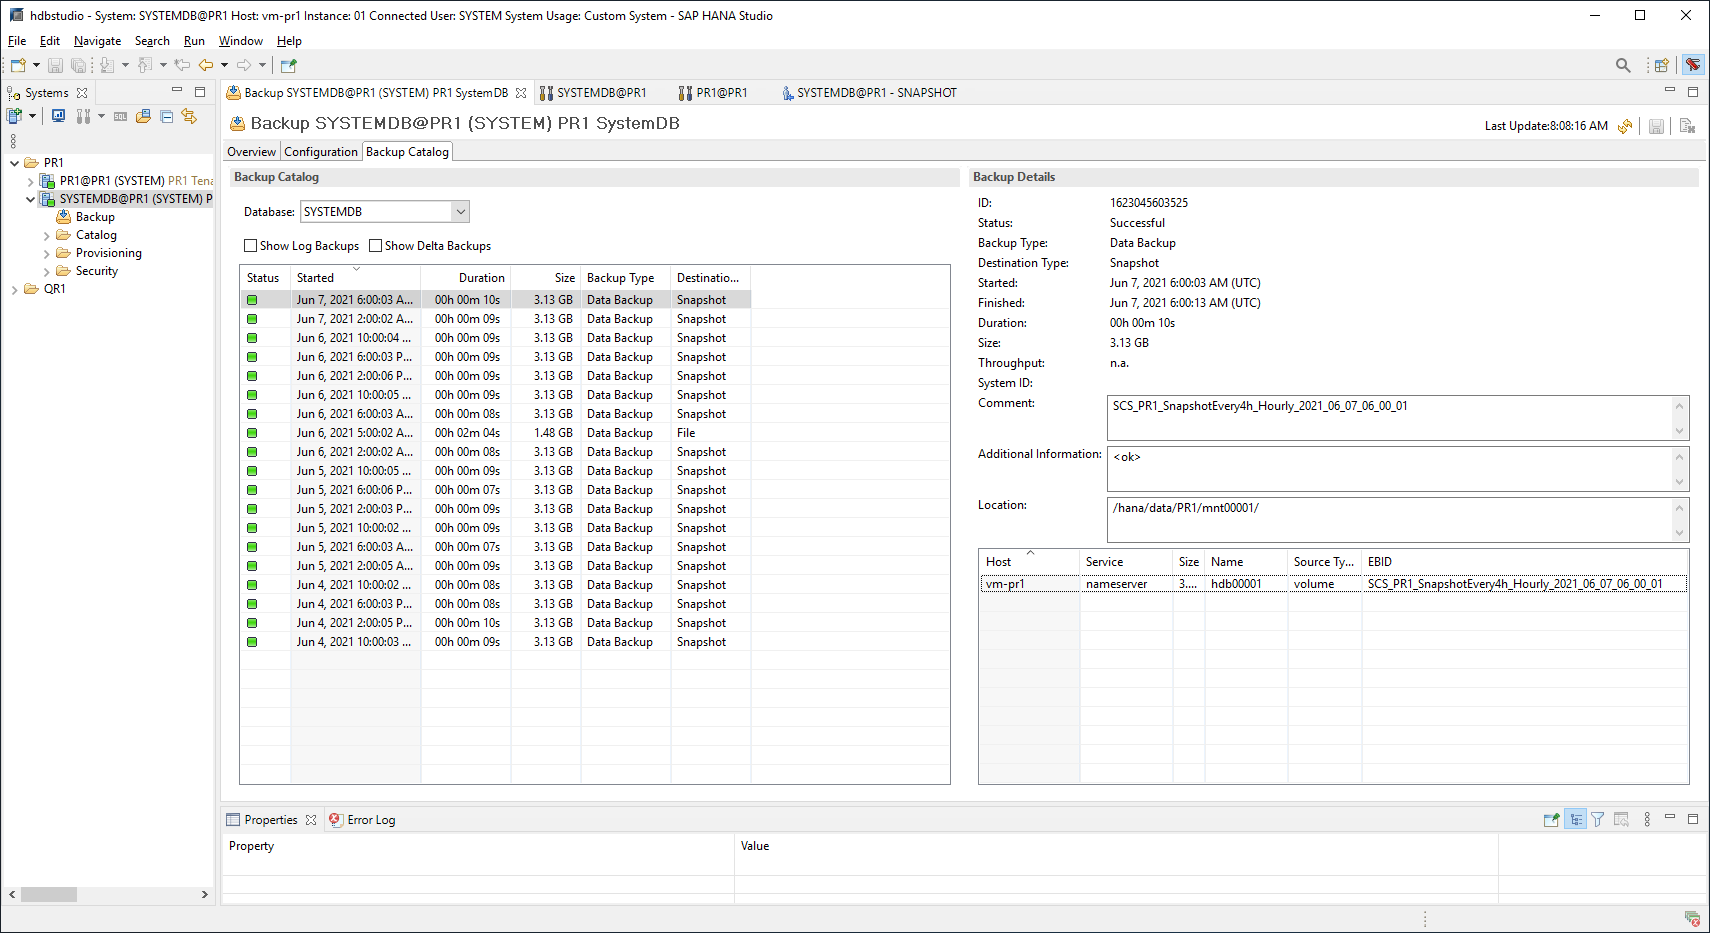Screen dimensions: 1710x933
Task: Click the Link with Editor arrows icon
Action: (189, 117)
